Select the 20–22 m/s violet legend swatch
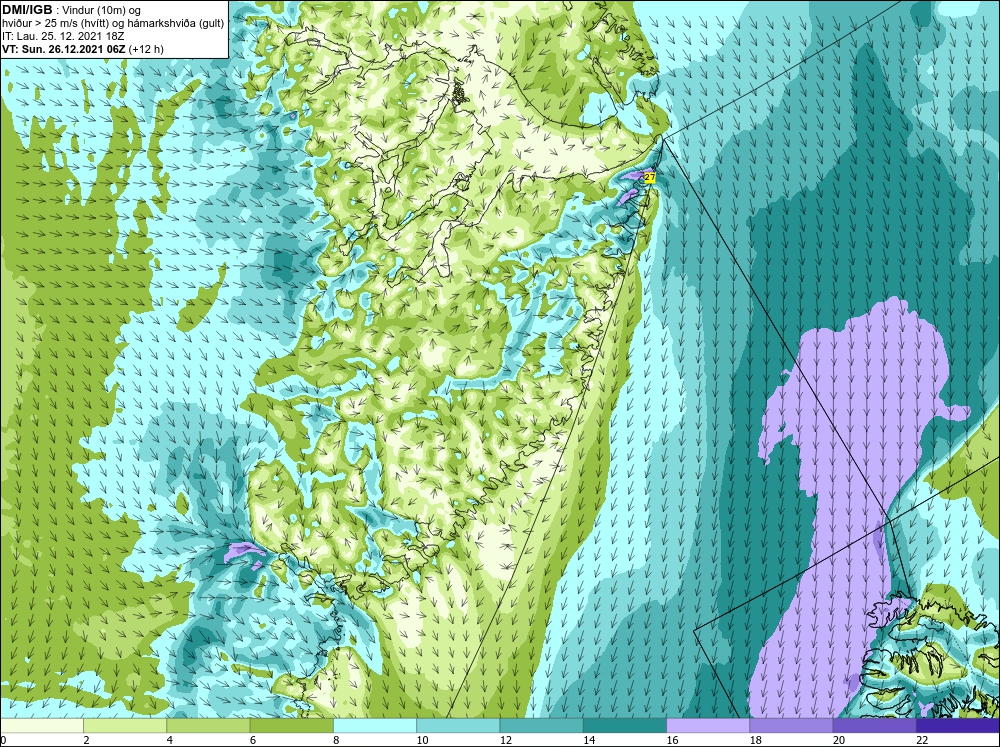 tap(875, 726)
